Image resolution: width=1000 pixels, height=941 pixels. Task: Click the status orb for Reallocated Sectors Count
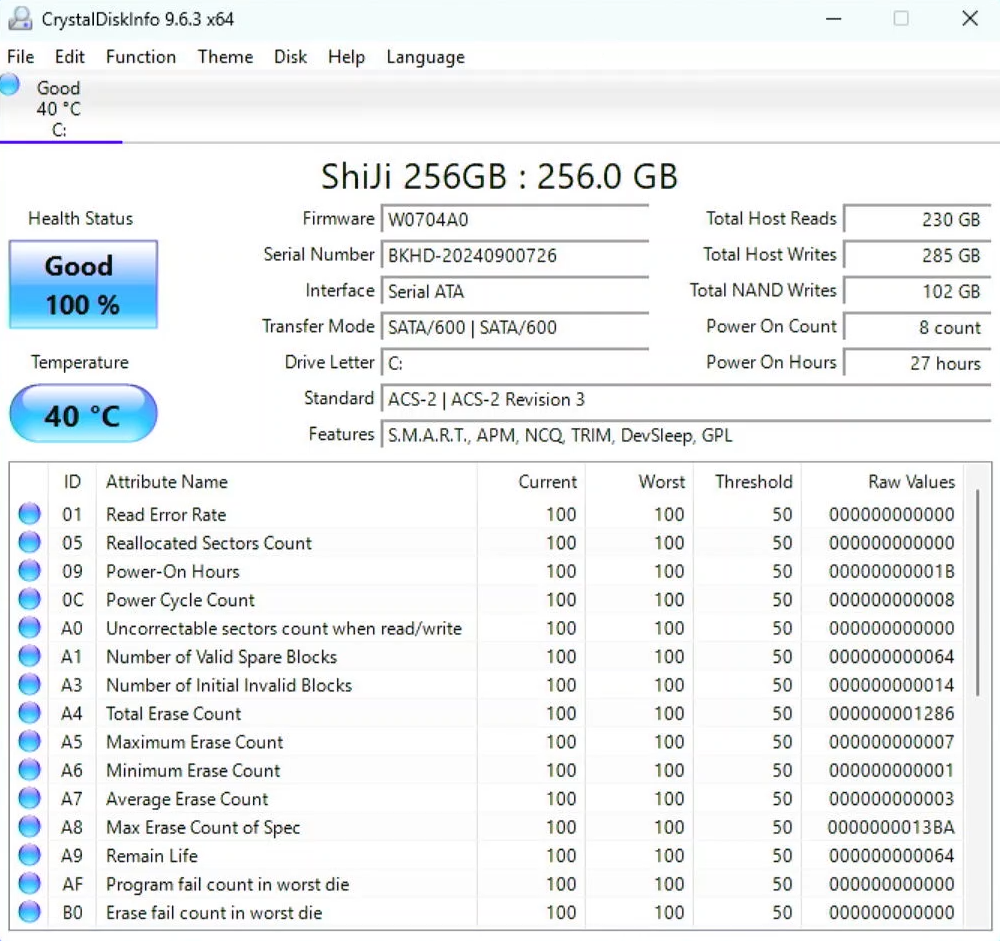pyautogui.click(x=29, y=542)
